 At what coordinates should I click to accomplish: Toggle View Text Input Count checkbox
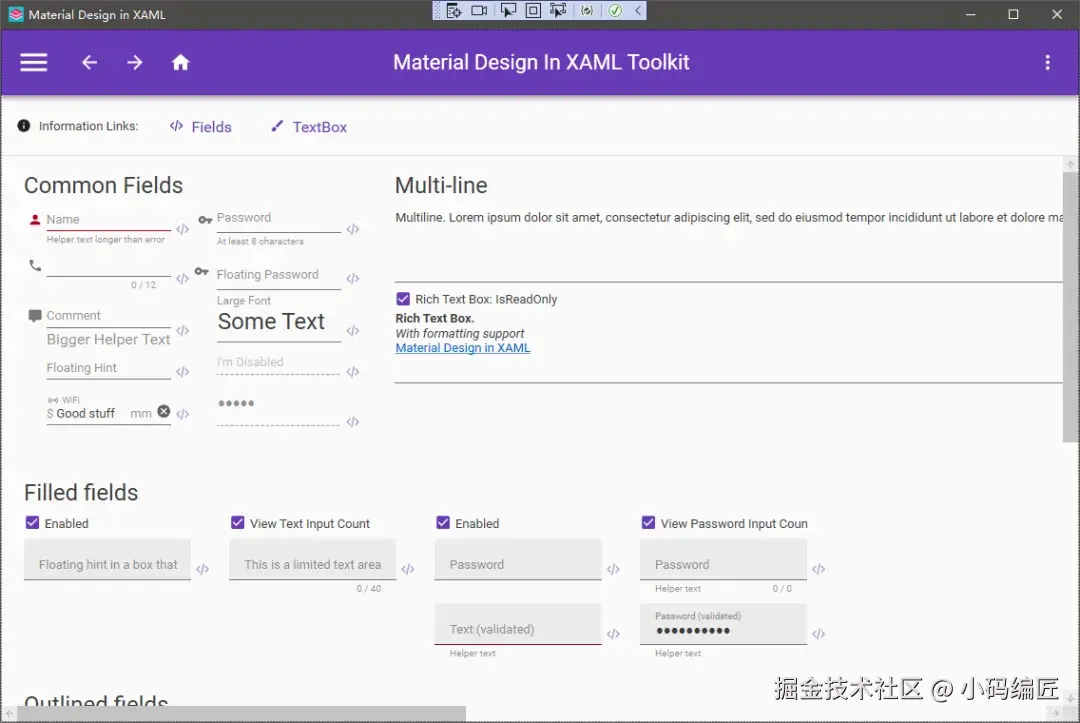click(x=238, y=523)
